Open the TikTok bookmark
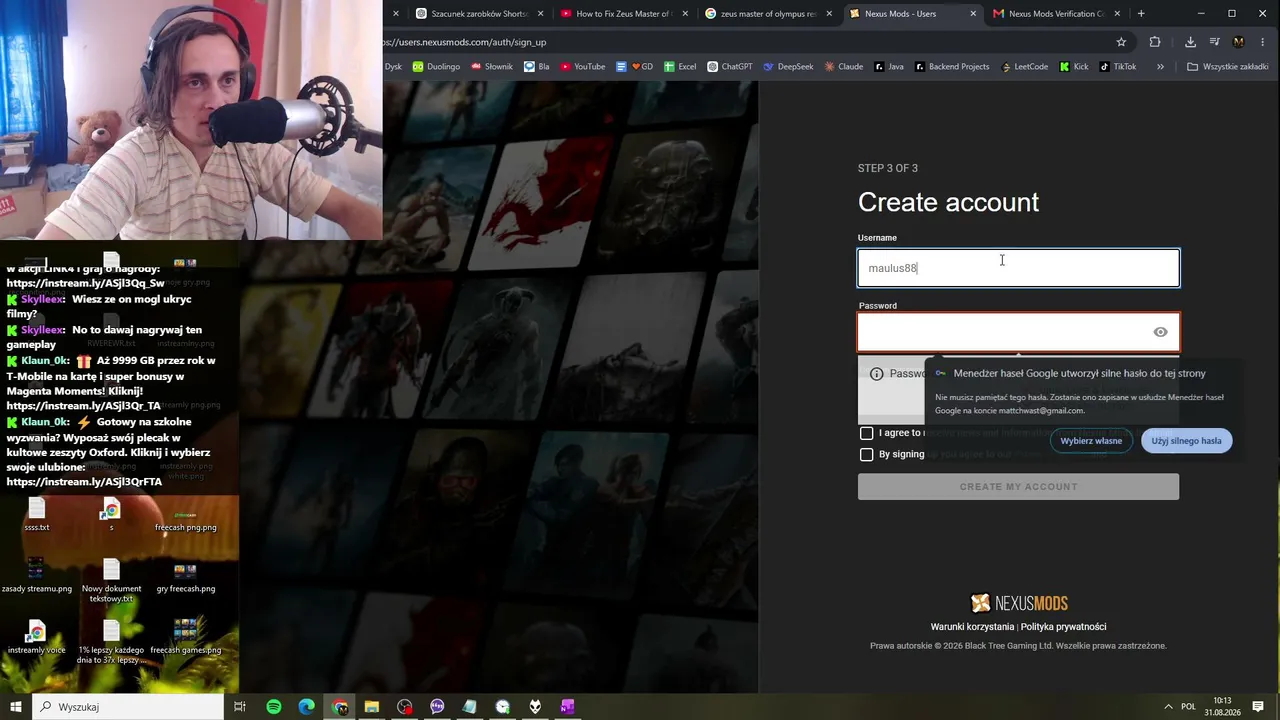Image resolution: width=1280 pixels, height=720 pixels. pyautogui.click(x=1118, y=67)
